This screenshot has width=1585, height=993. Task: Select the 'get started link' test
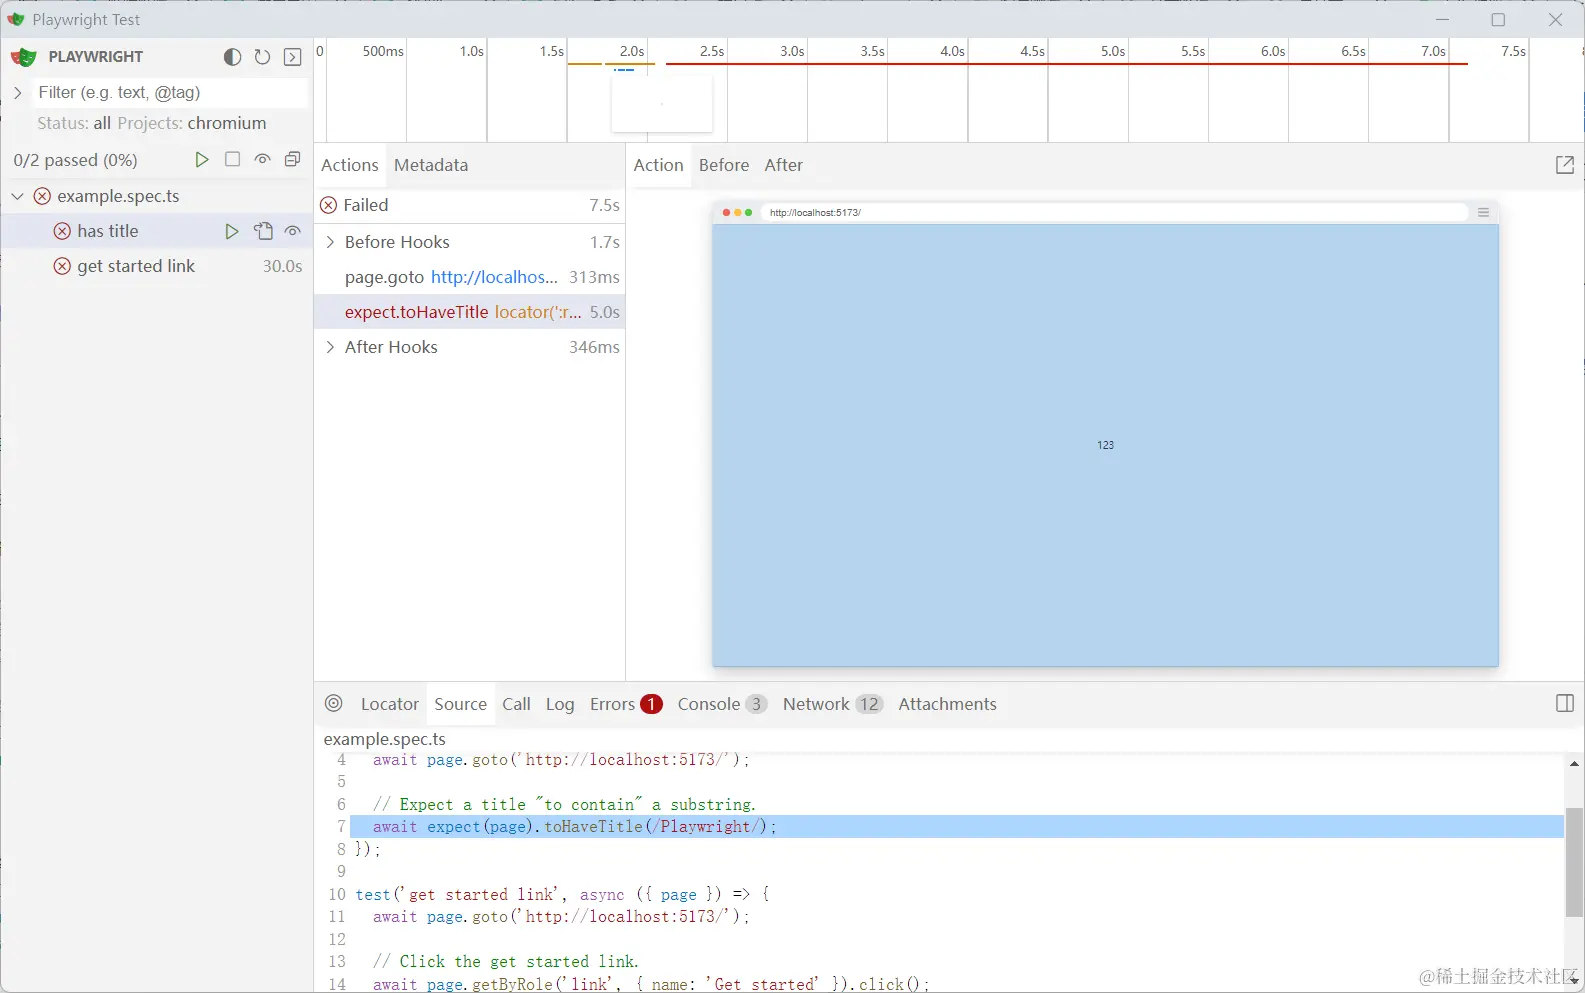click(156, 266)
